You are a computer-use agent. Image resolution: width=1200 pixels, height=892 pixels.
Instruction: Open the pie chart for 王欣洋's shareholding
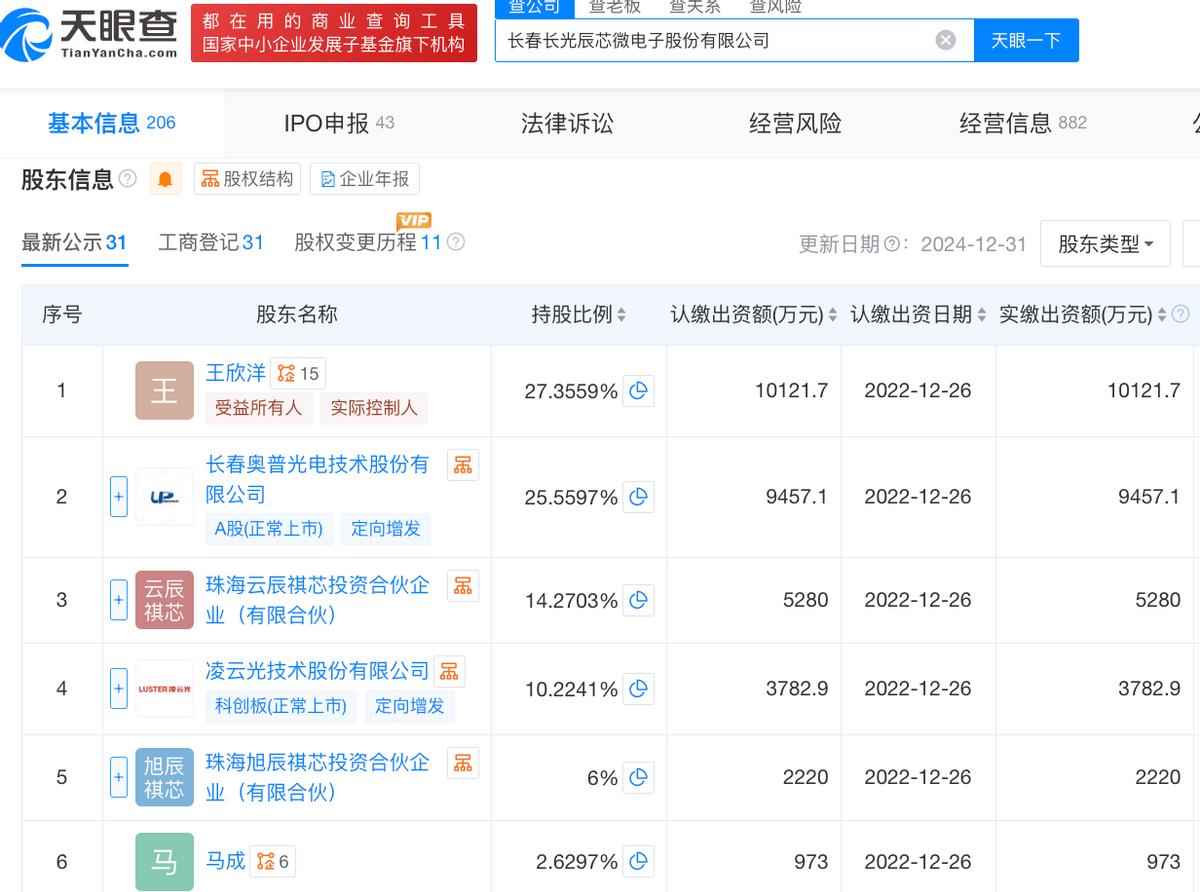tap(639, 392)
